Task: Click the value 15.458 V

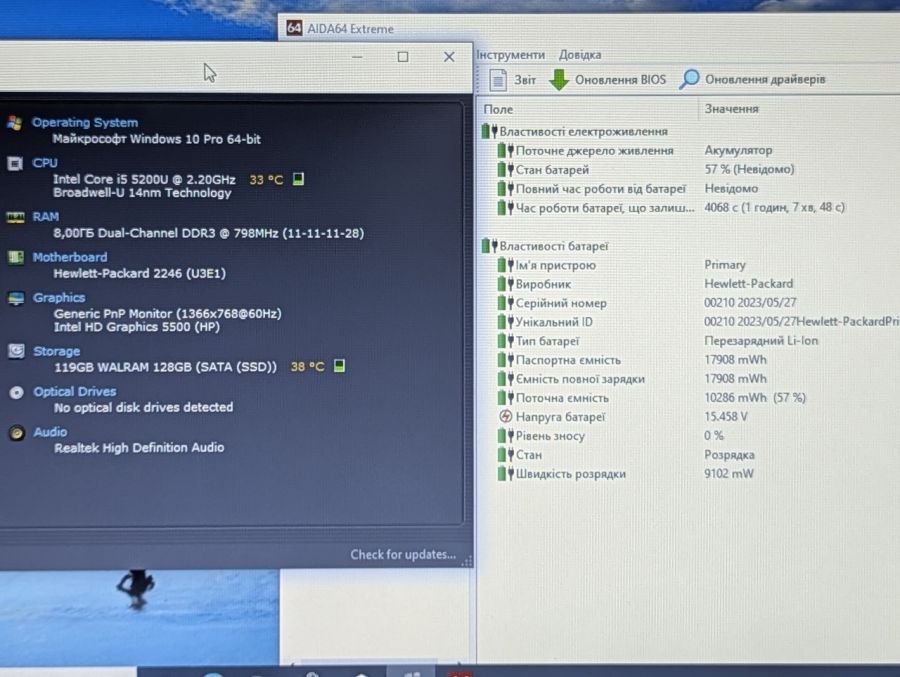Action: coord(726,416)
